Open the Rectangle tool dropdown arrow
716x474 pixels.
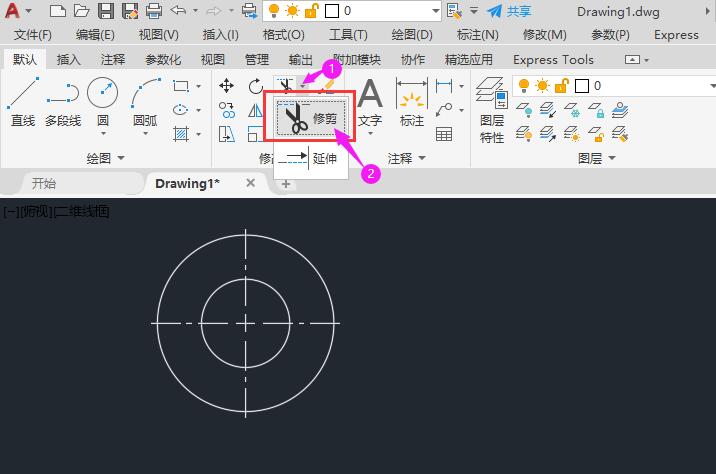click(199, 86)
